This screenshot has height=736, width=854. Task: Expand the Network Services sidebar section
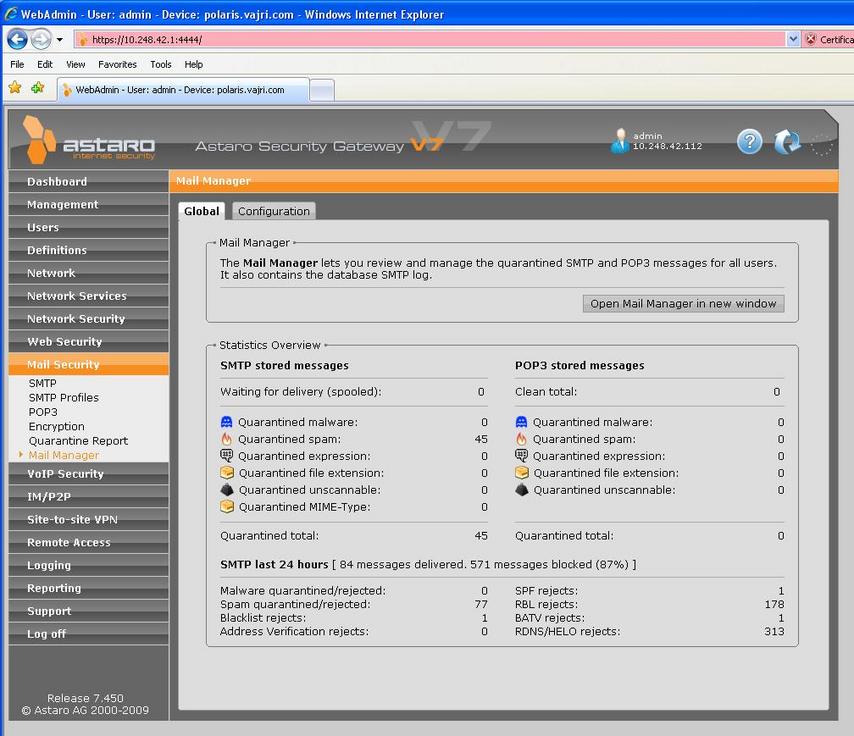[88, 296]
